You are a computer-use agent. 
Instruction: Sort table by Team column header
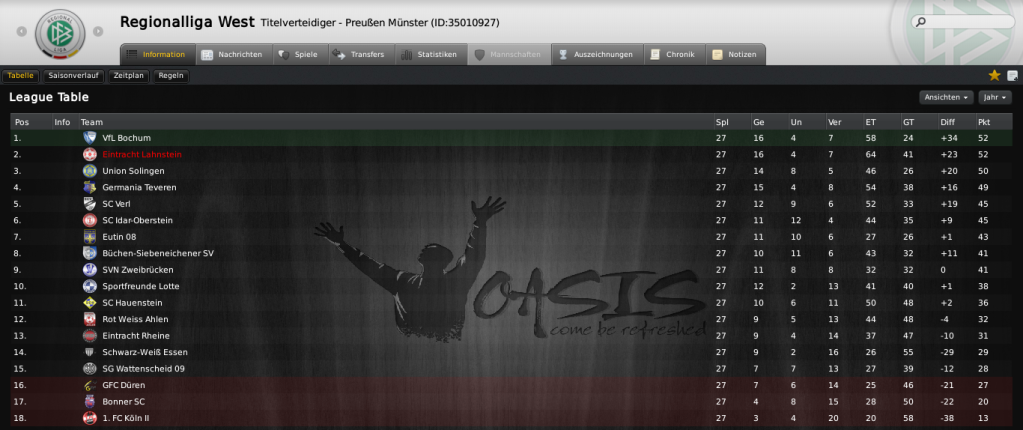click(91, 122)
